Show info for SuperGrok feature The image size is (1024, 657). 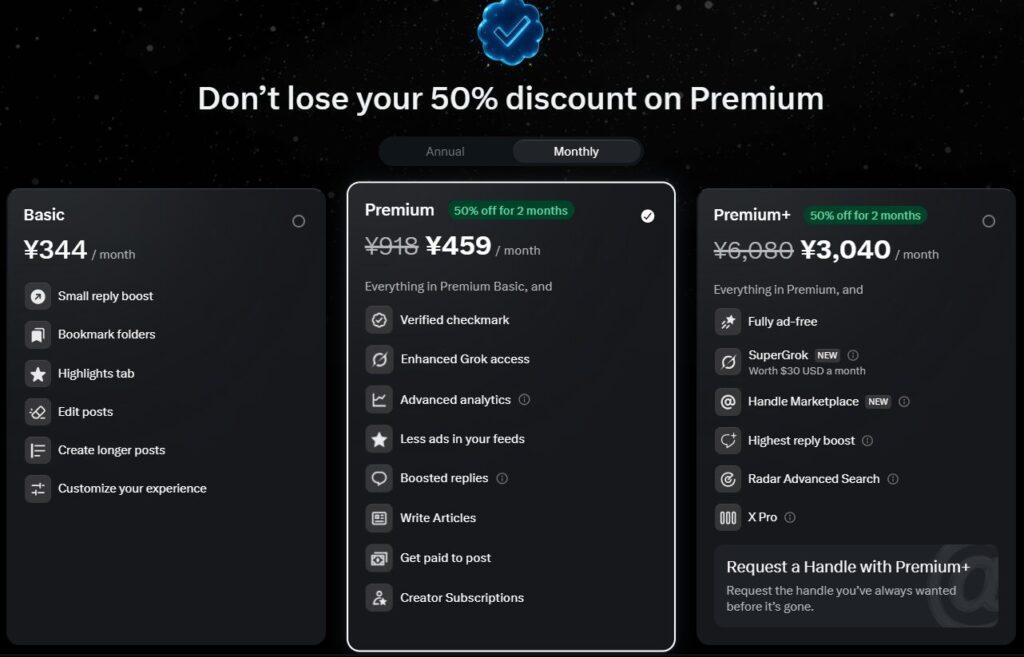(x=853, y=355)
